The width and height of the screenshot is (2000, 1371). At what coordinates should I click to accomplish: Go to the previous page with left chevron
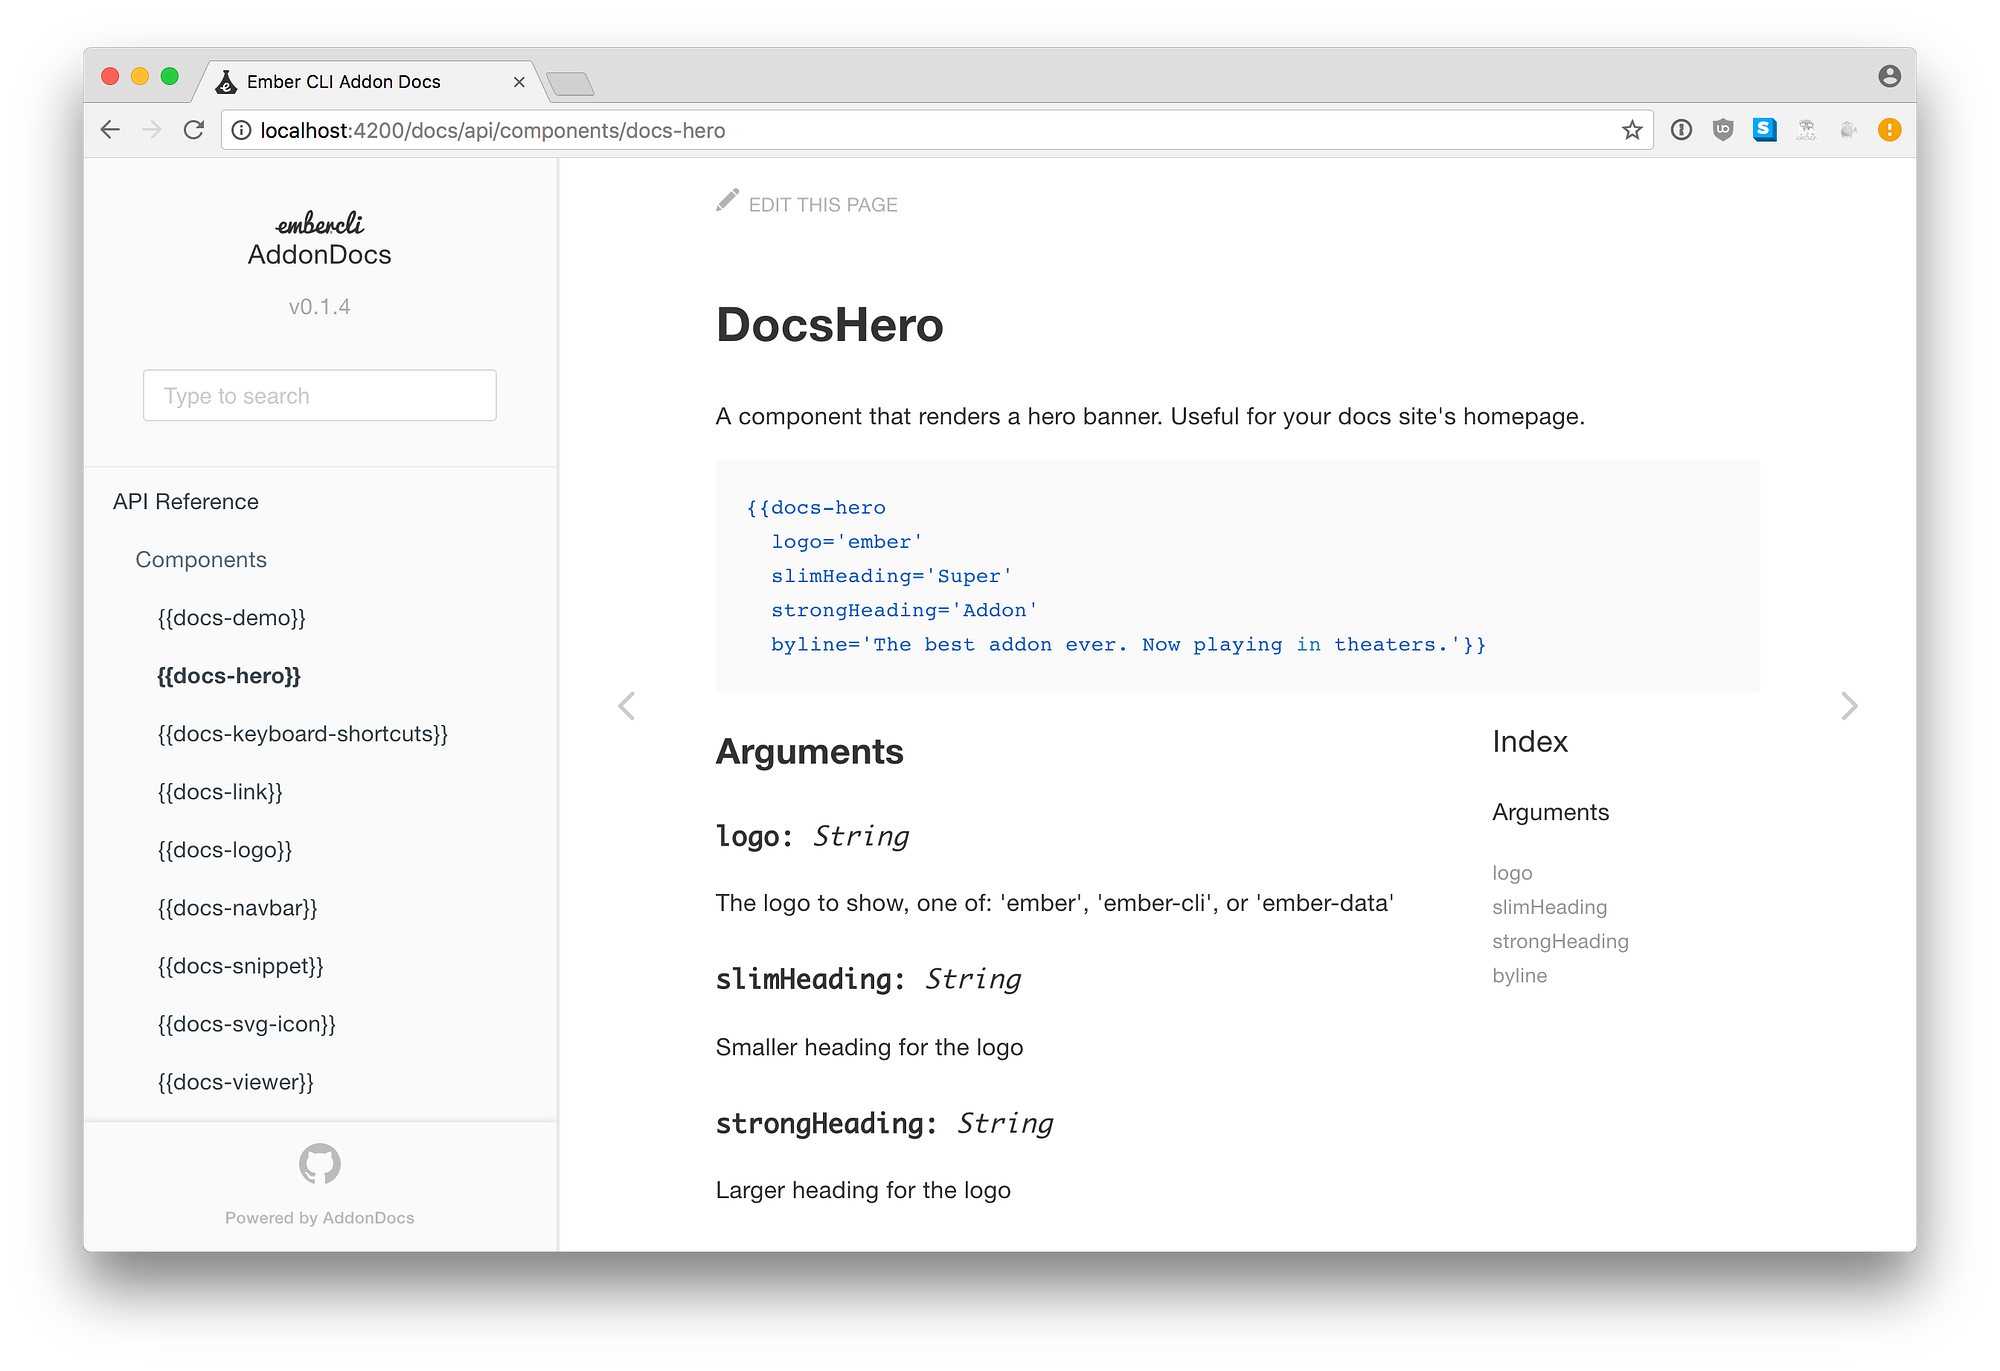pyautogui.click(x=627, y=706)
